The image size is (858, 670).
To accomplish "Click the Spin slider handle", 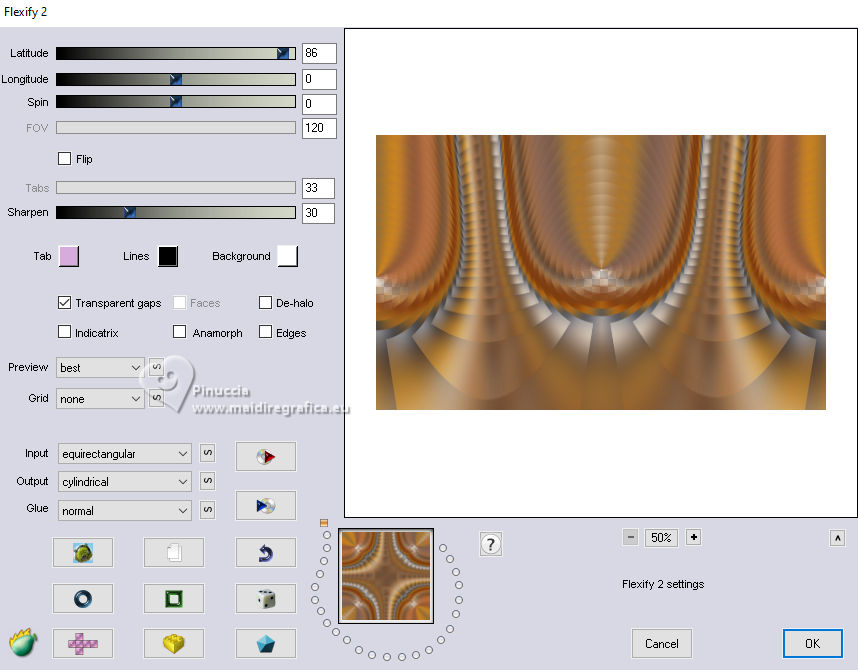I will point(176,102).
